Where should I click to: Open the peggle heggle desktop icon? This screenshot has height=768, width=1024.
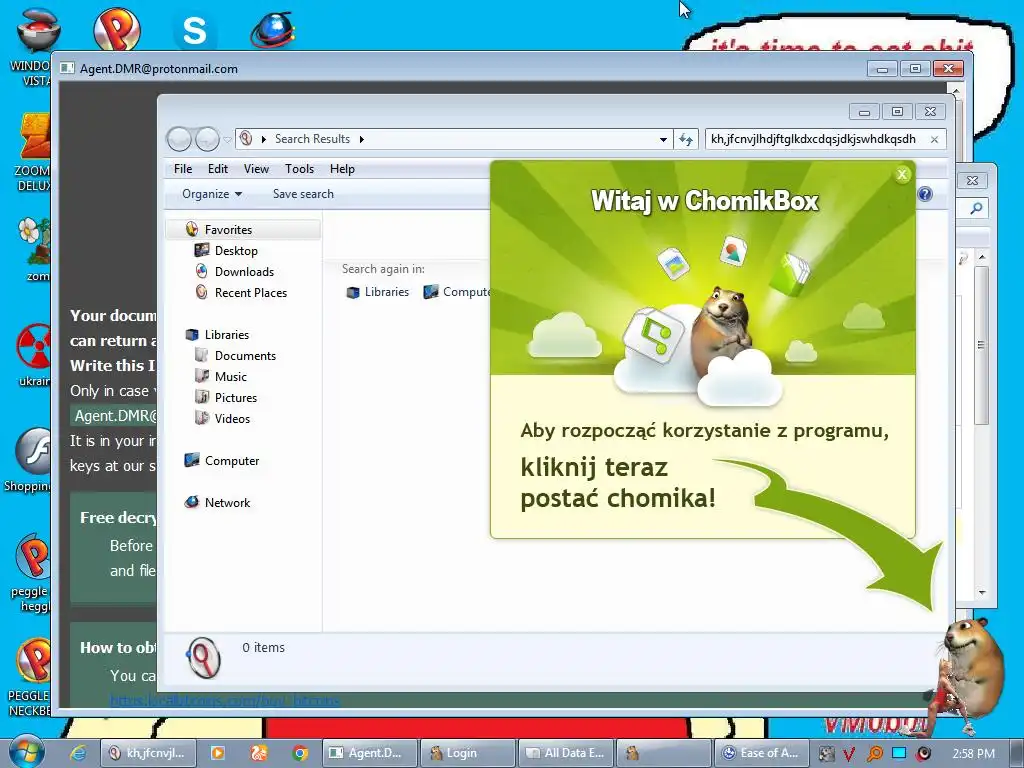(31, 573)
